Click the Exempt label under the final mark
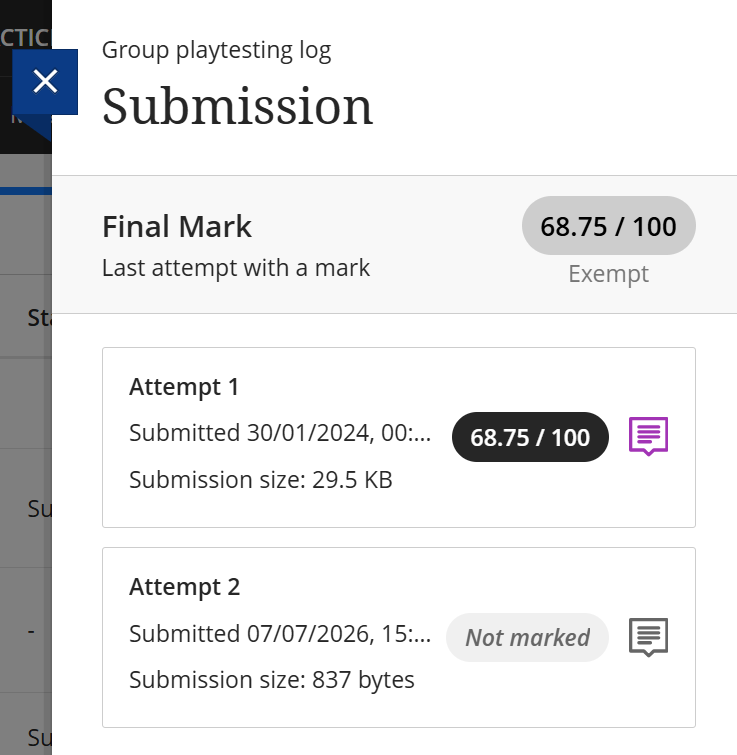Screen dimensions: 737x755 point(608,274)
